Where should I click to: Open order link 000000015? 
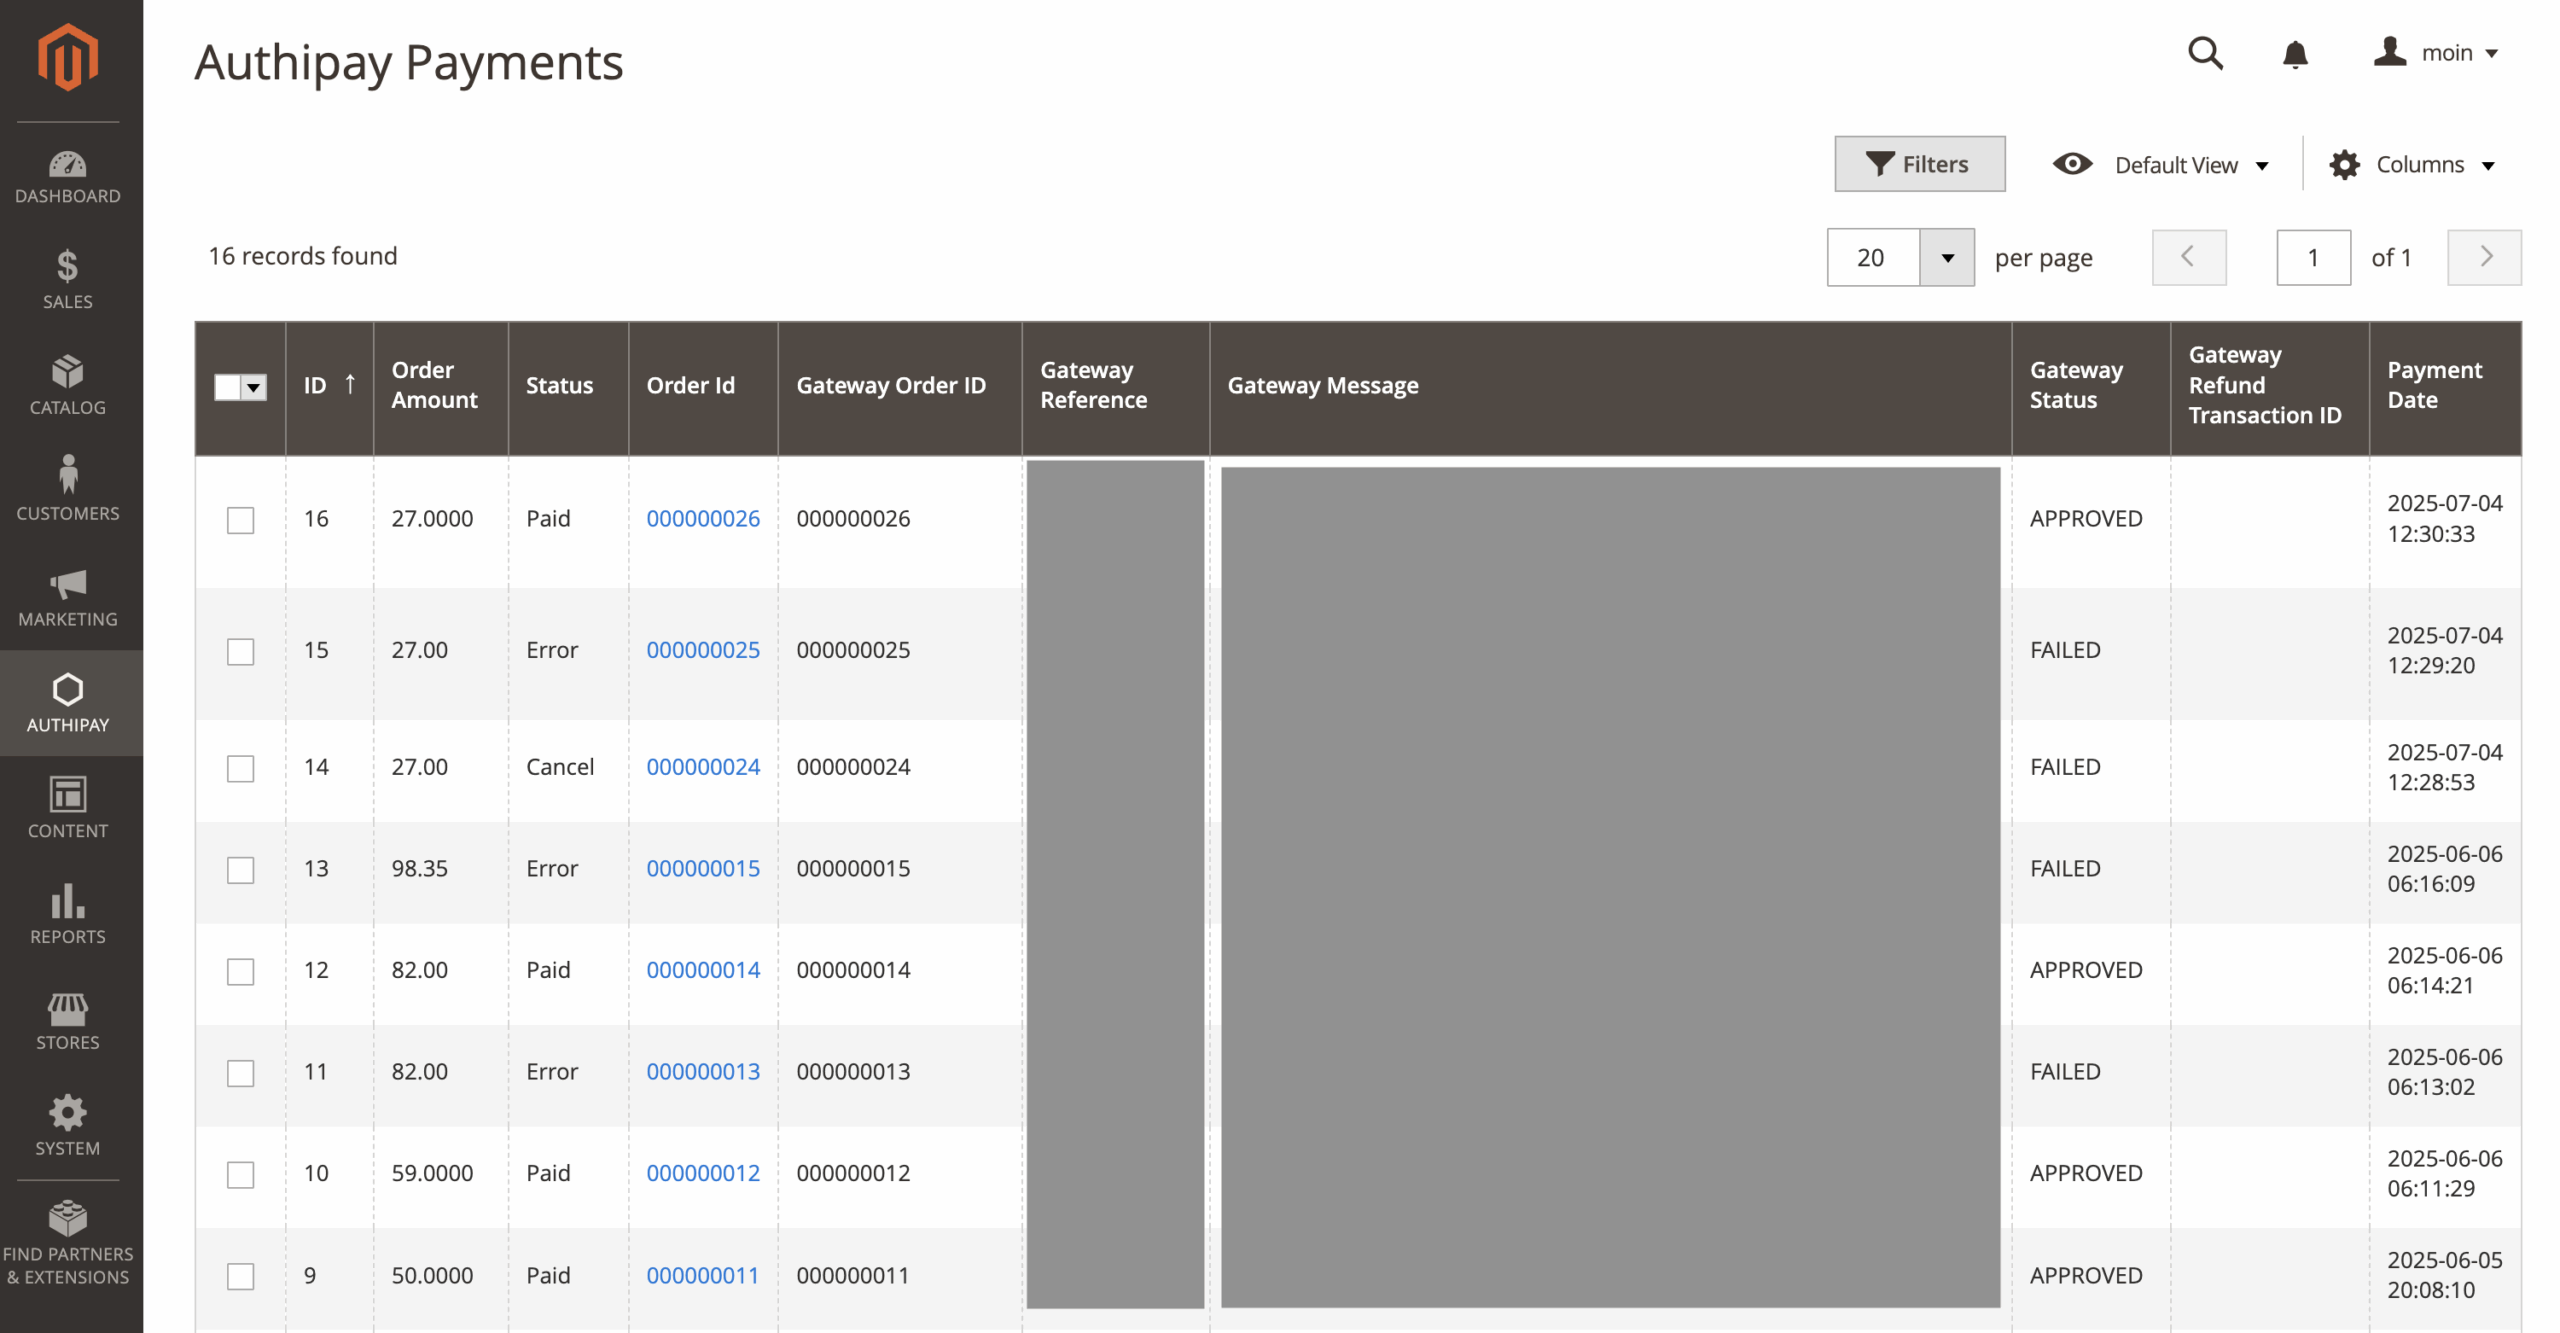tap(702, 869)
